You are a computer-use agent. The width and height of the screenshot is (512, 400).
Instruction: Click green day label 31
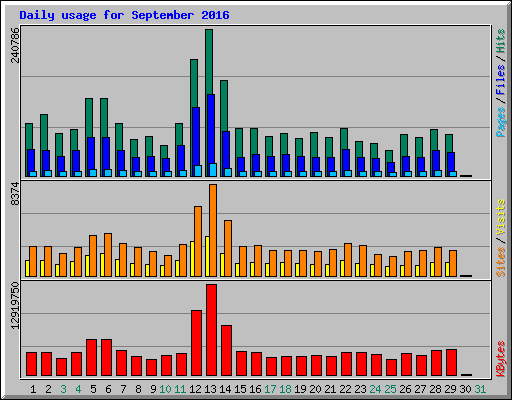click(x=480, y=389)
